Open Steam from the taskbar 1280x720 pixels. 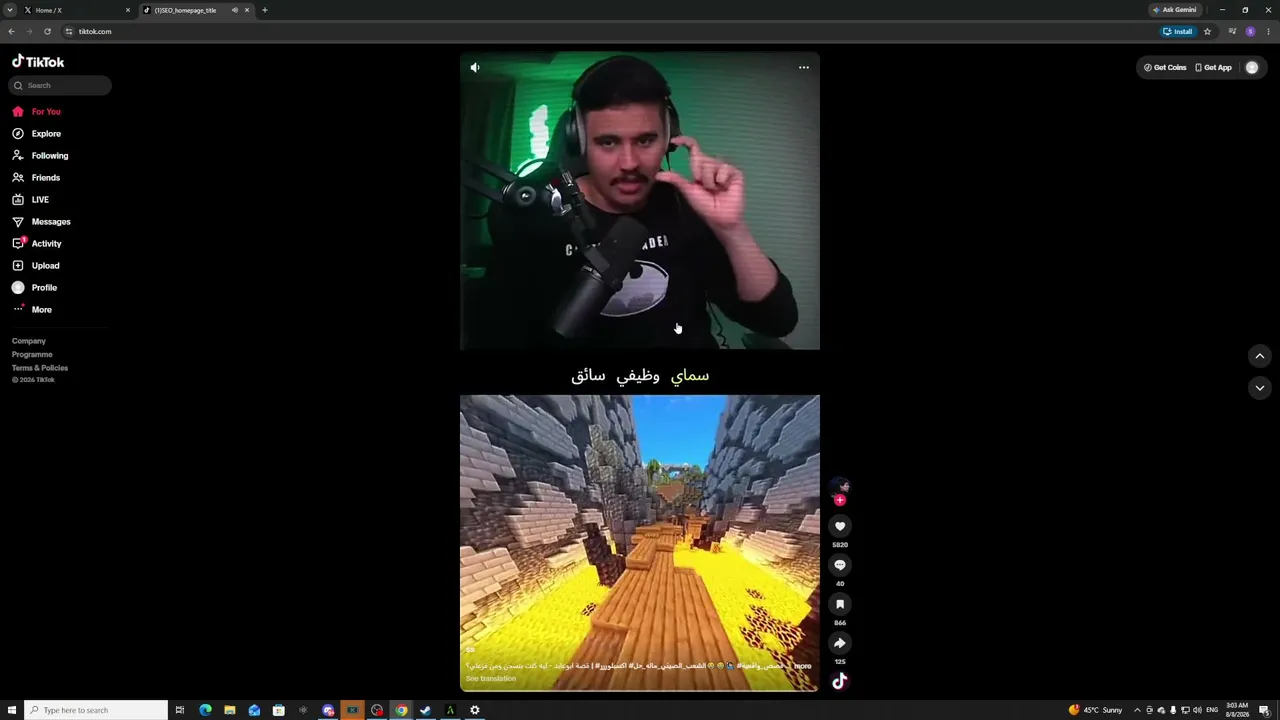click(x=425, y=710)
